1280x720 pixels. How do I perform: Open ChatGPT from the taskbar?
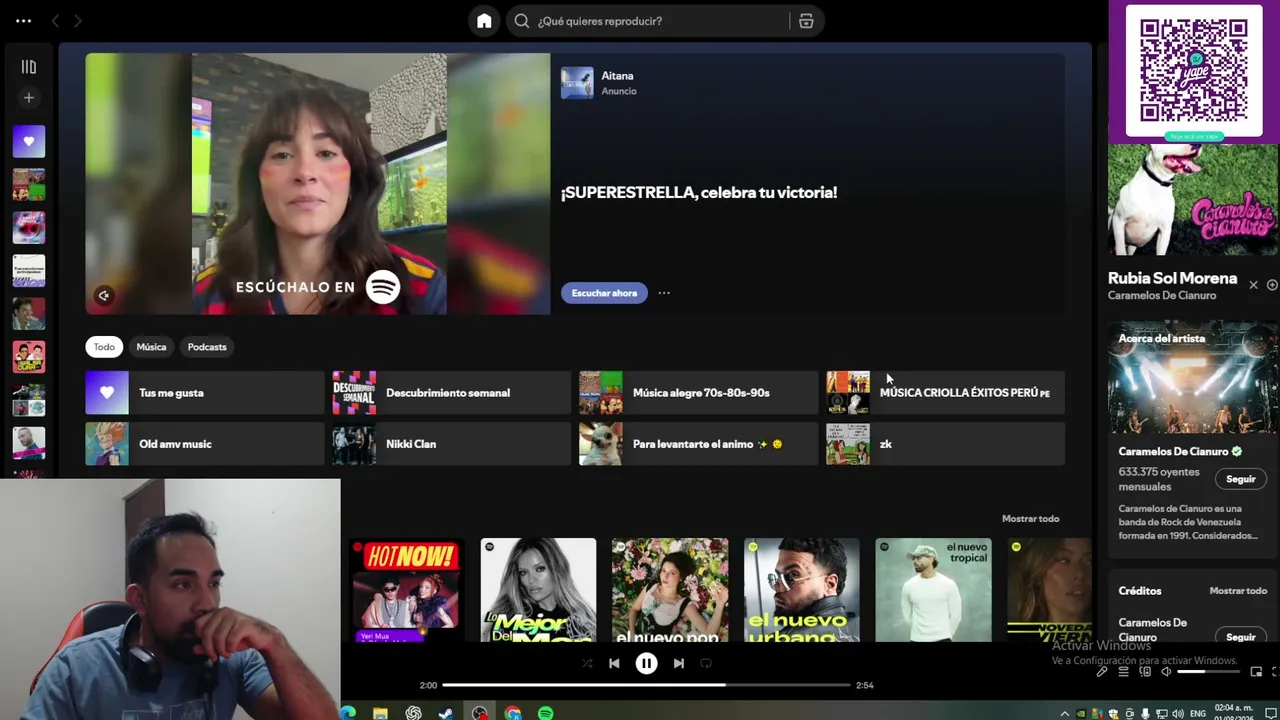tap(413, 713)
